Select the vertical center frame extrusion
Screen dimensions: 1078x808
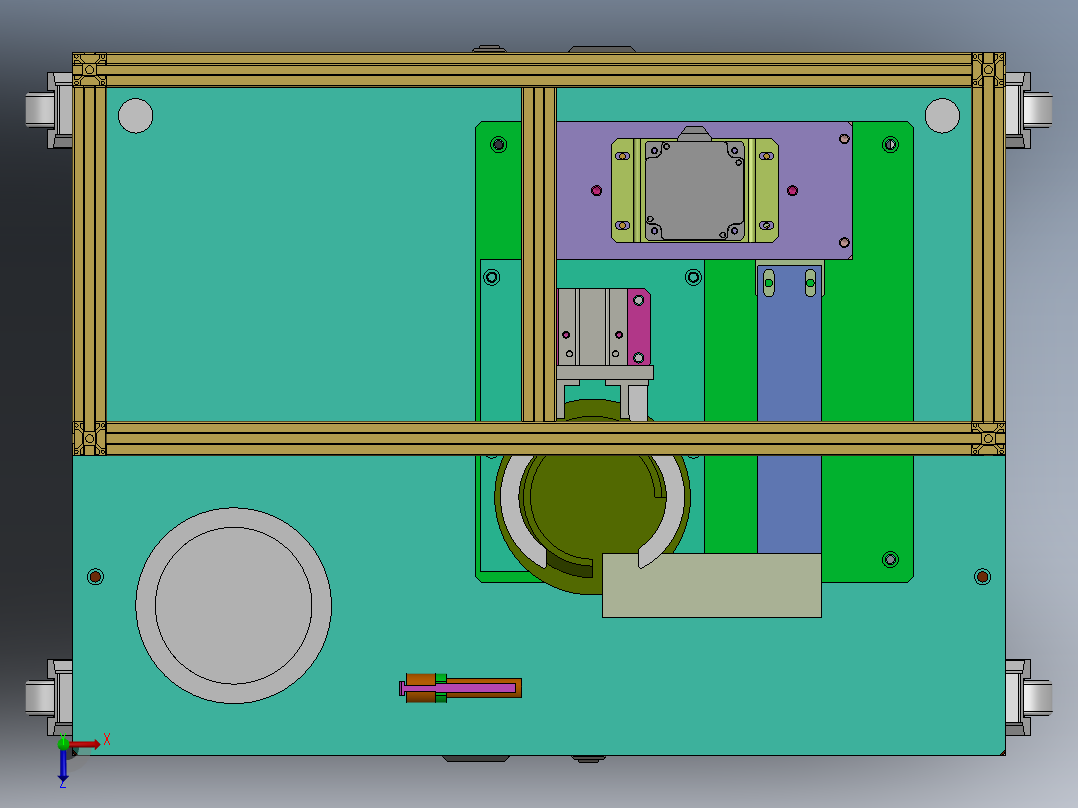[x=539, y=254]
